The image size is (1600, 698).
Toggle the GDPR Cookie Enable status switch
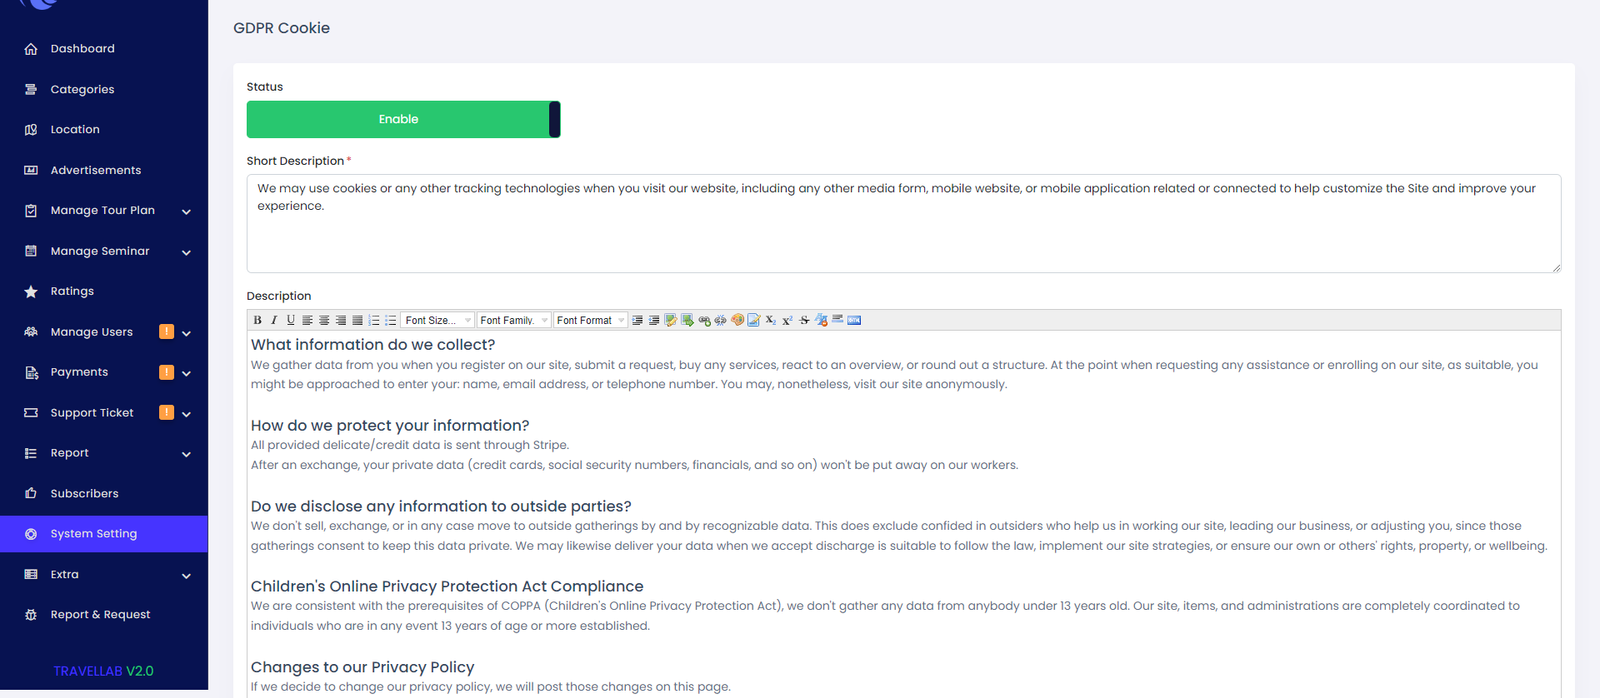click(x=403, y=119)
